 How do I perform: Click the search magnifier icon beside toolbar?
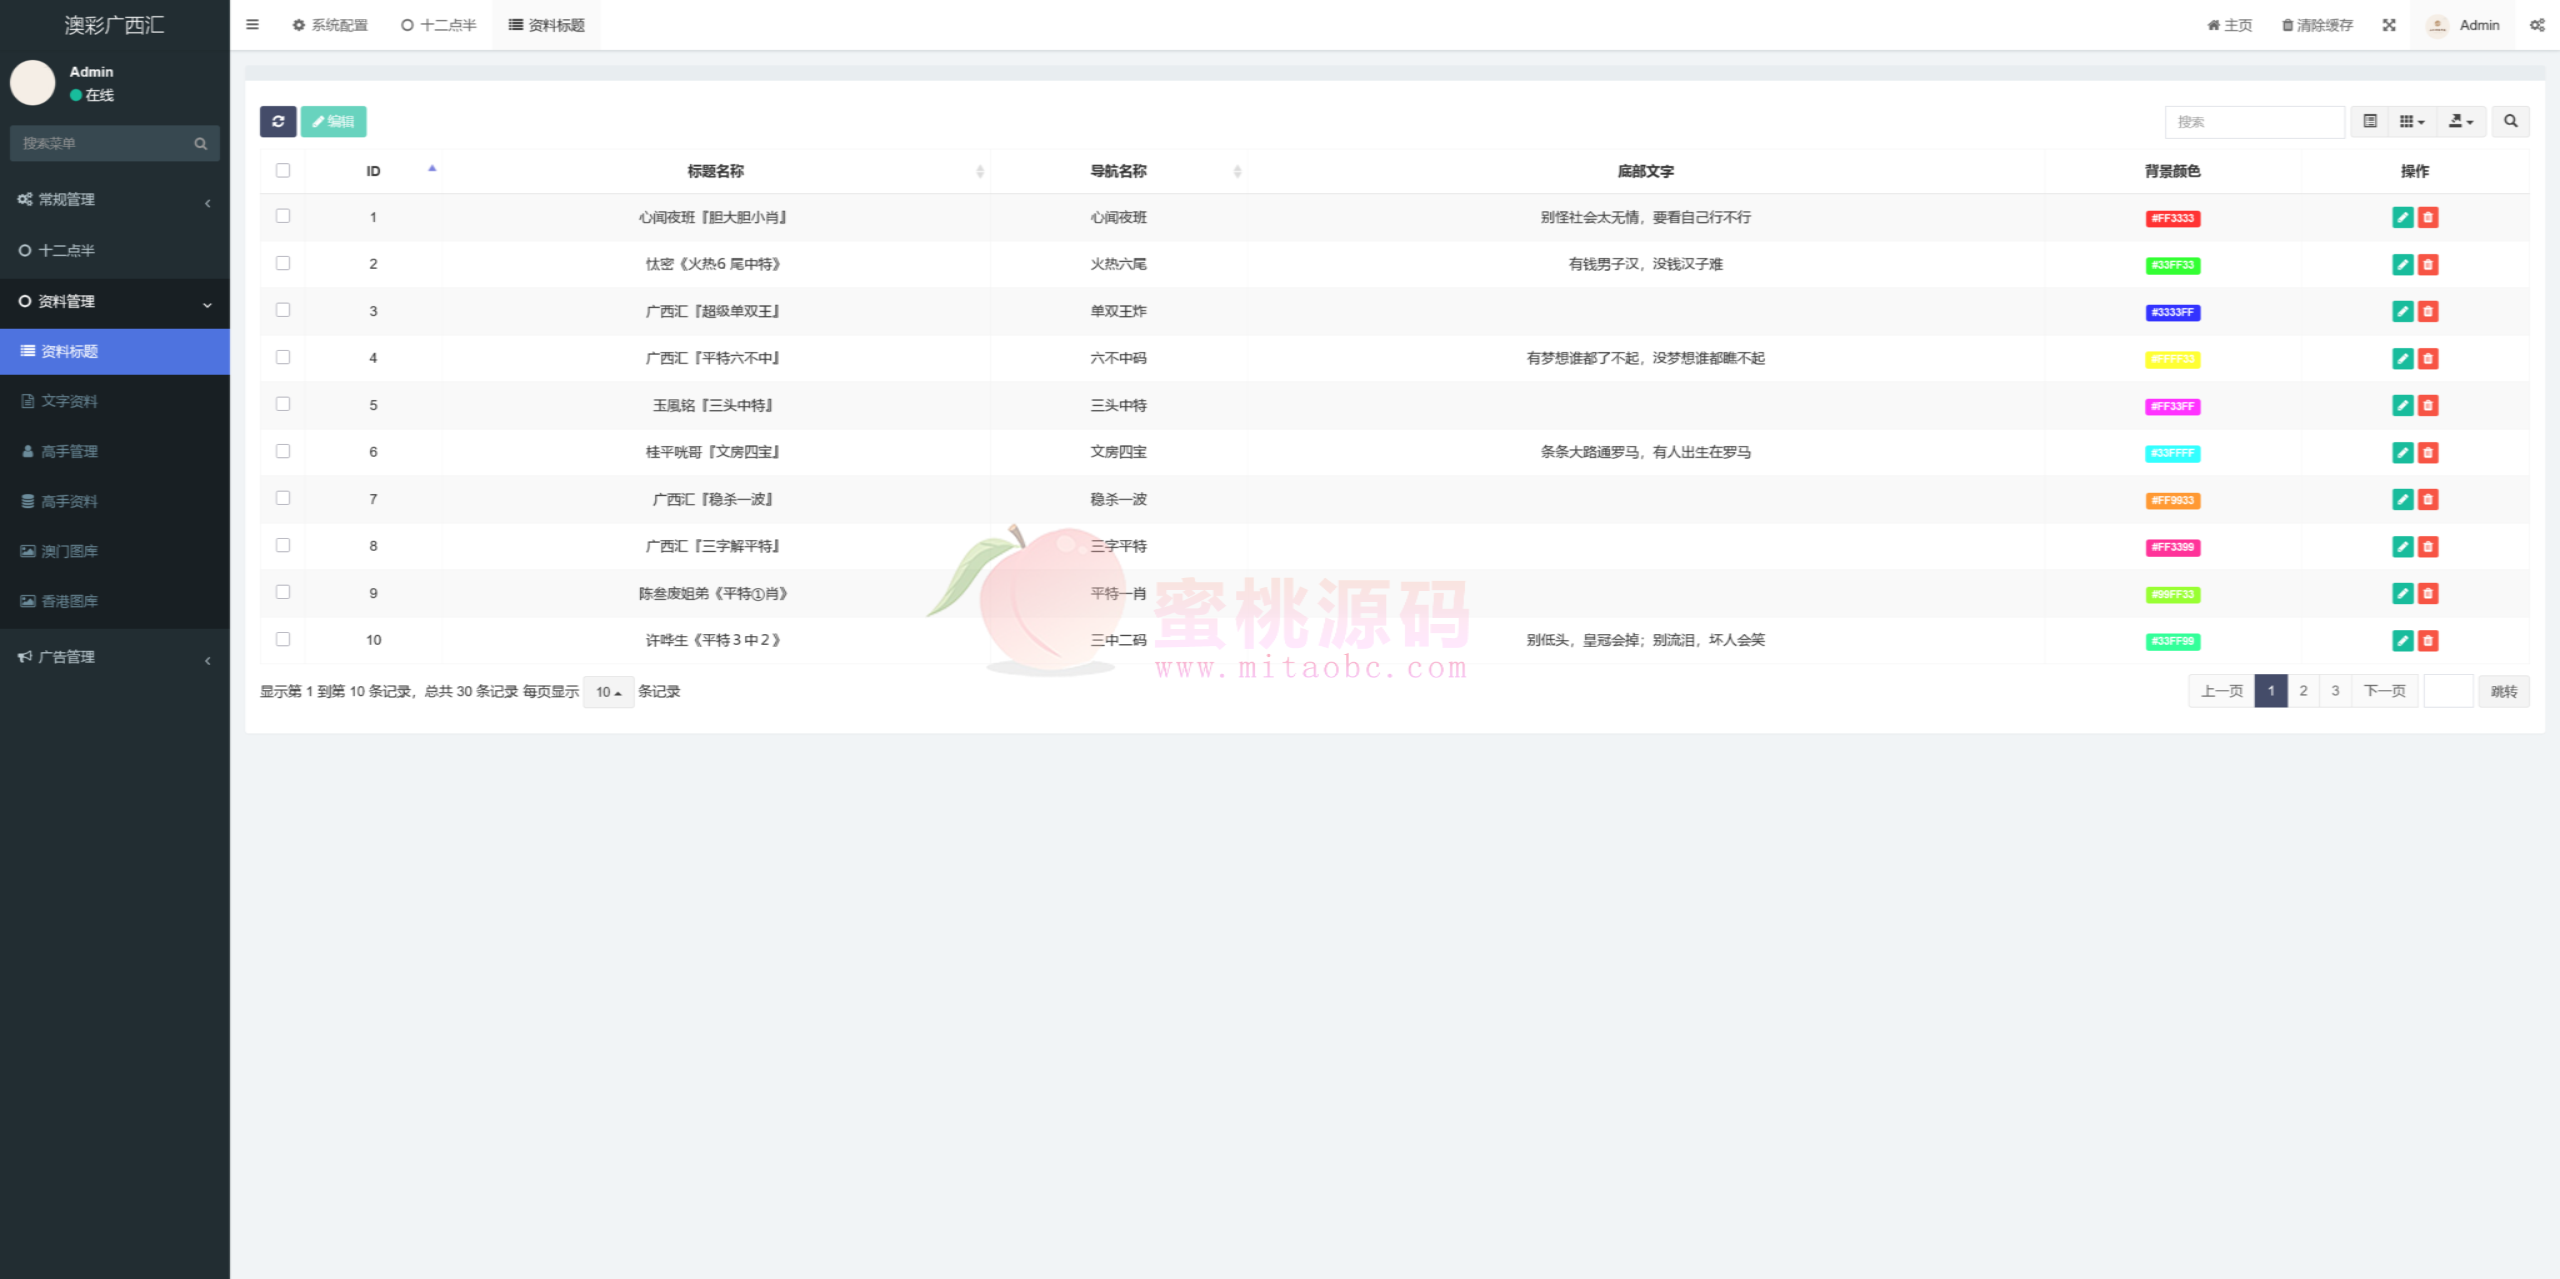coord(2510,121)
